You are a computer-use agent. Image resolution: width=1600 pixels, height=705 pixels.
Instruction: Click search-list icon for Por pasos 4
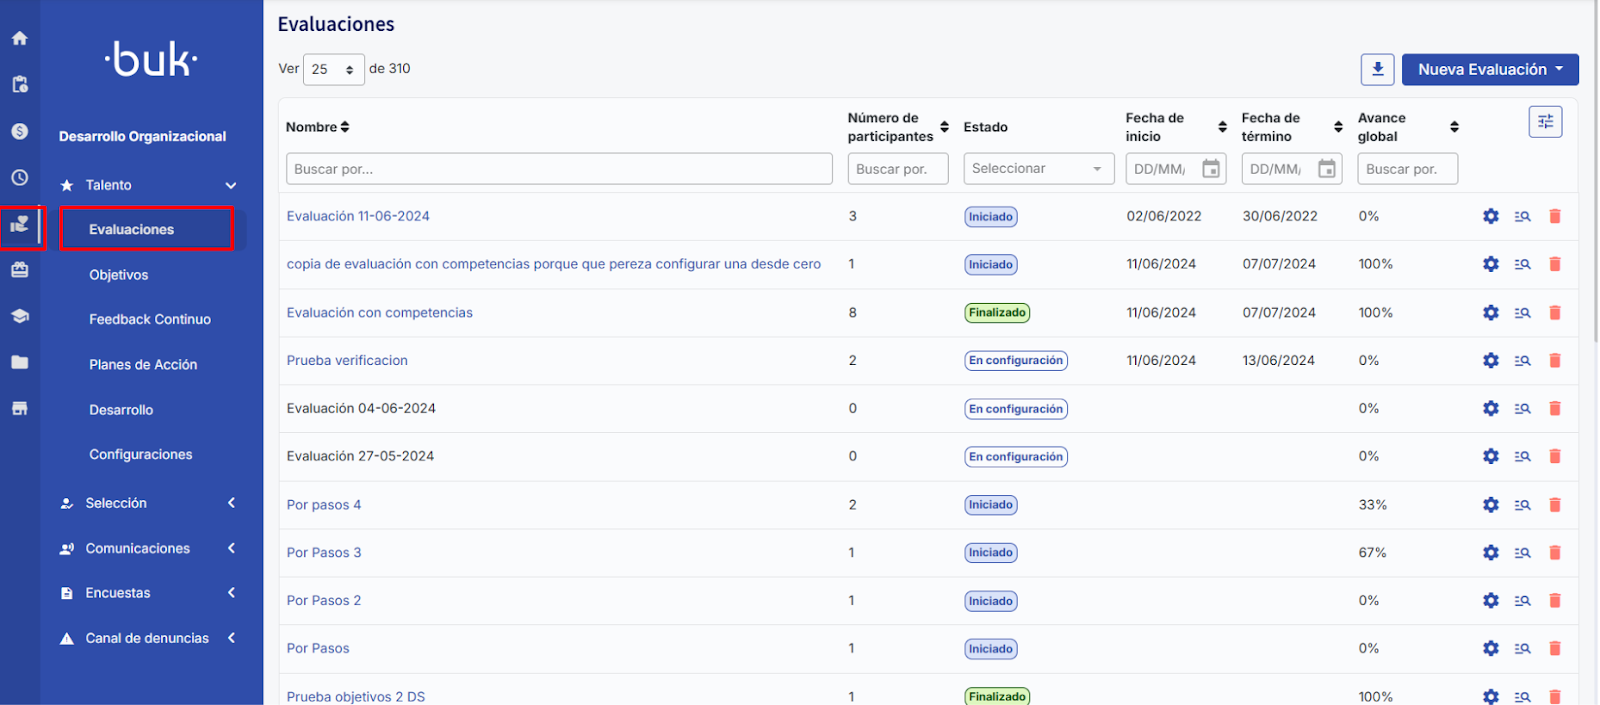1522,505
